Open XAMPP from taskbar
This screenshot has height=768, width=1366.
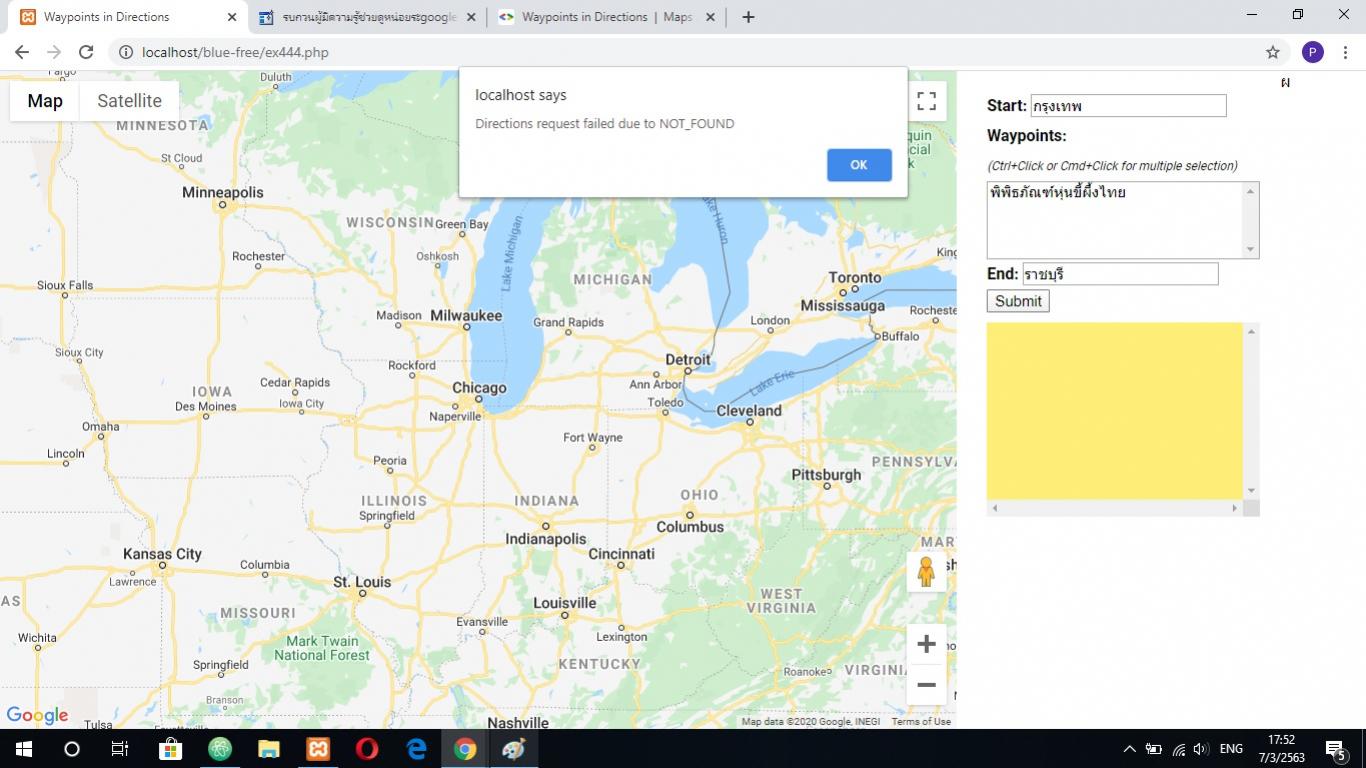[x=318, y=749]
